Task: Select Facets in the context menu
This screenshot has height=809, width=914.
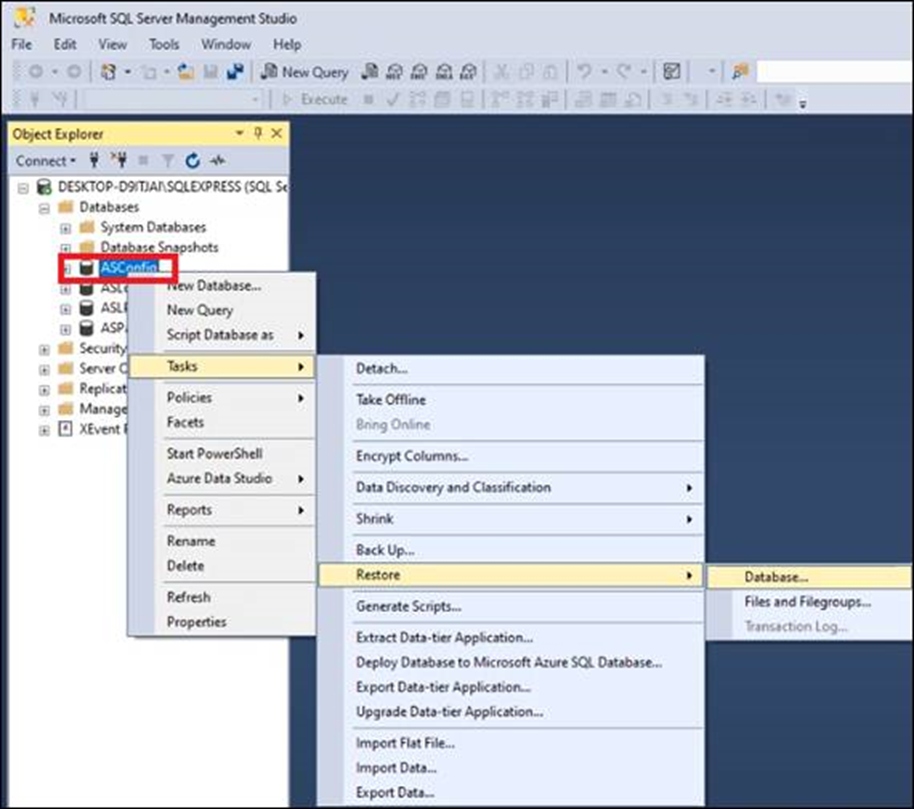Action: click(x=222, y=422)
